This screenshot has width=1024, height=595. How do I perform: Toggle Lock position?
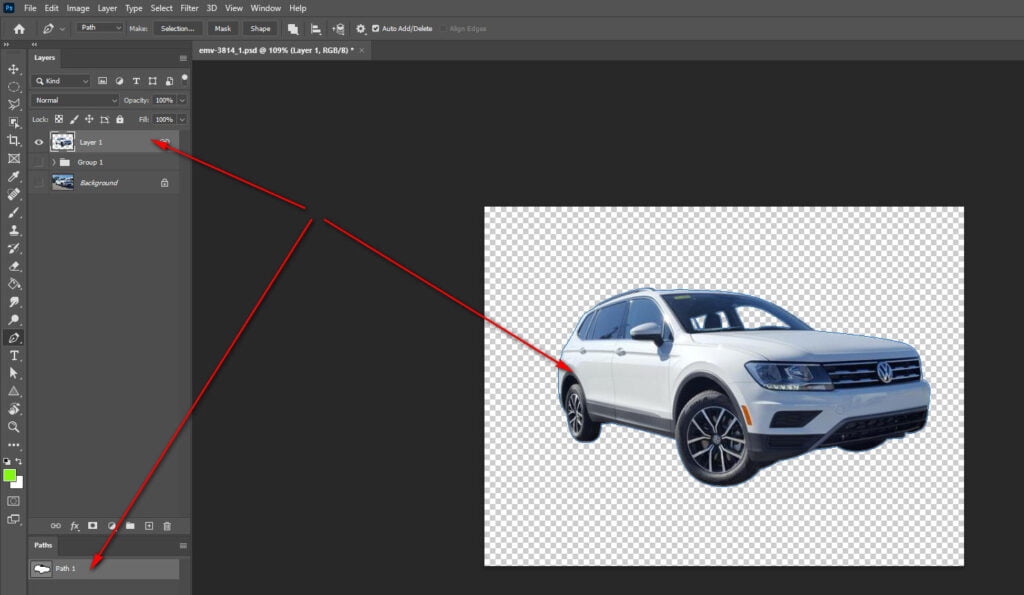(89, 120)
